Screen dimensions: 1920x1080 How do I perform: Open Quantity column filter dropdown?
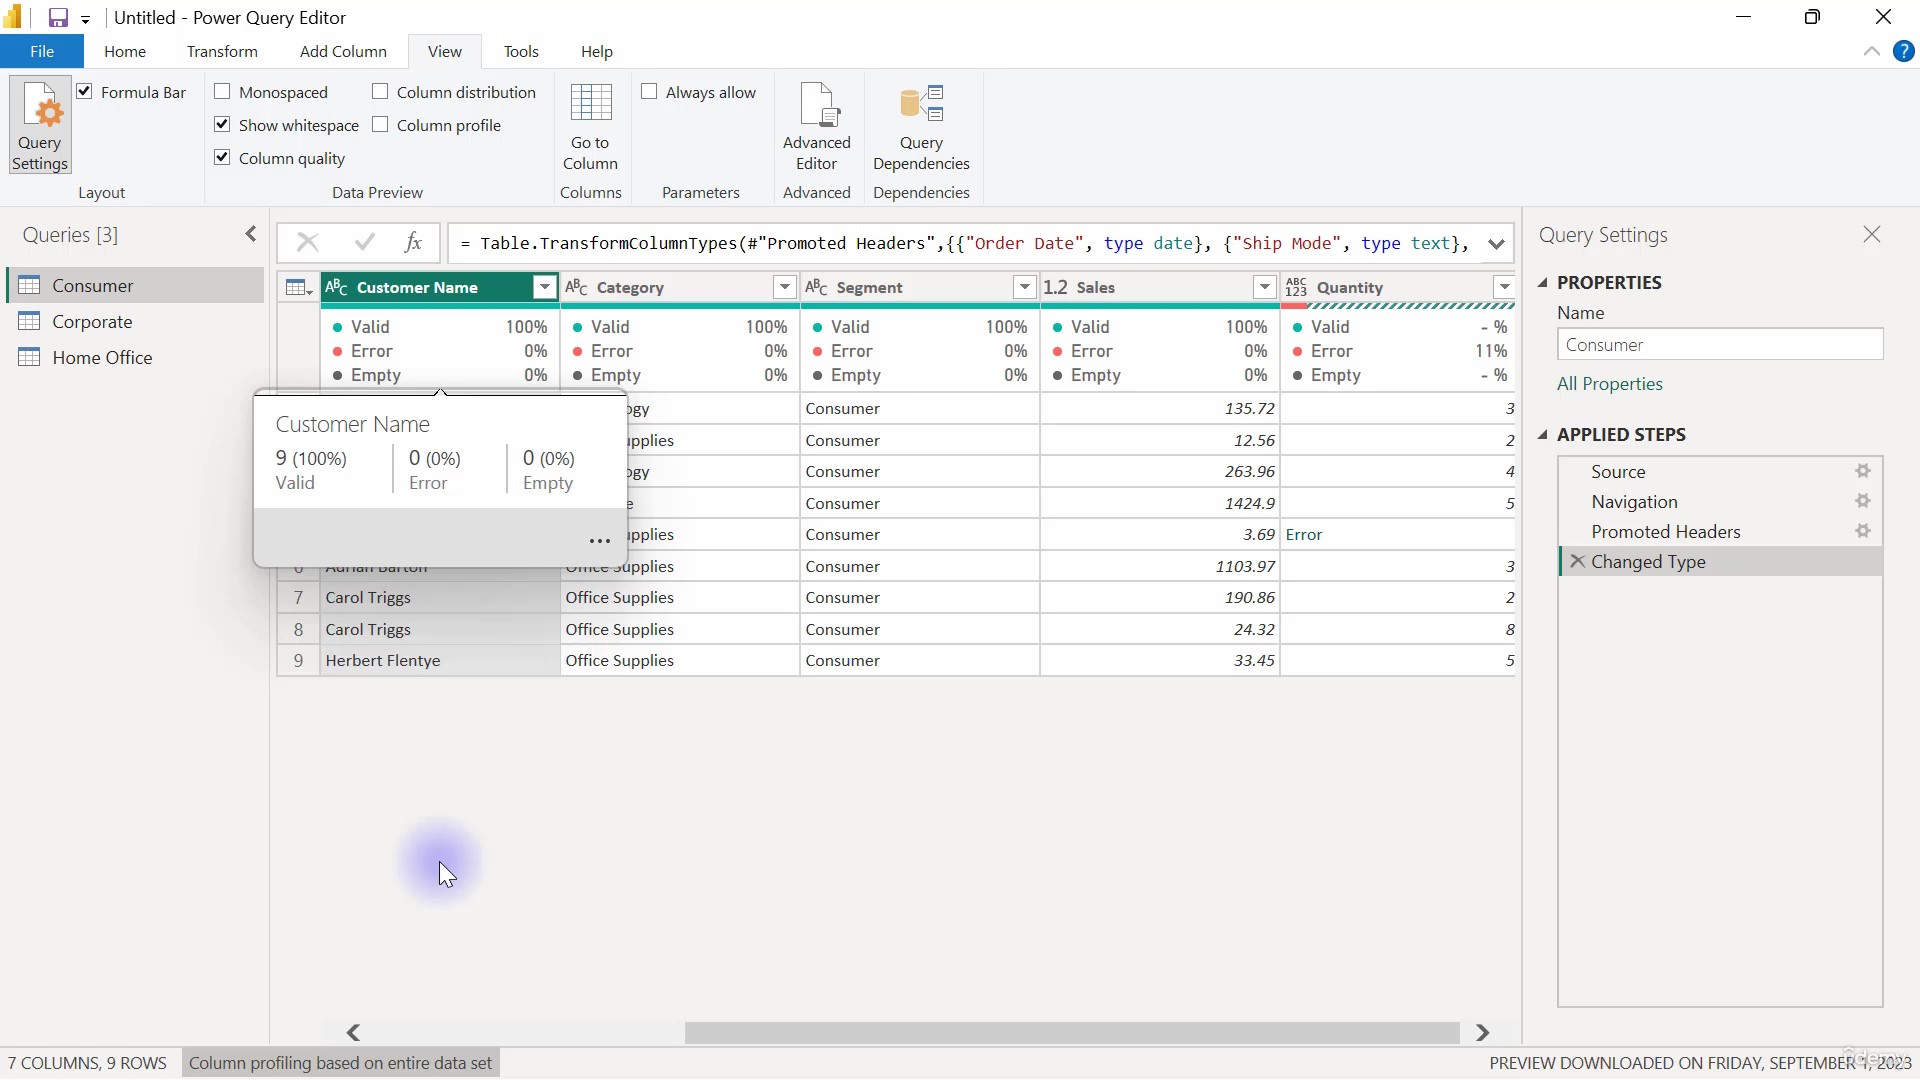(x=1504, y=288)
